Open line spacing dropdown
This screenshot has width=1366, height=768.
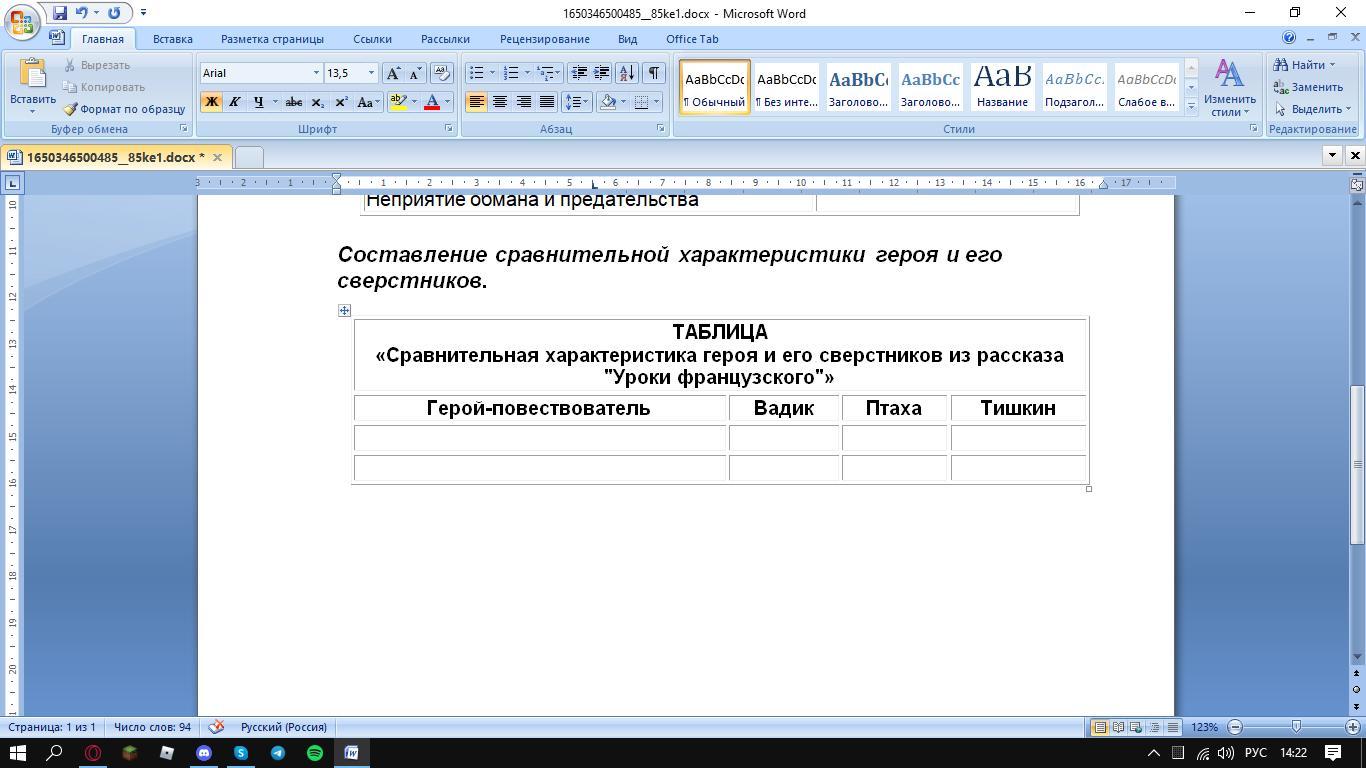(576, 102)
